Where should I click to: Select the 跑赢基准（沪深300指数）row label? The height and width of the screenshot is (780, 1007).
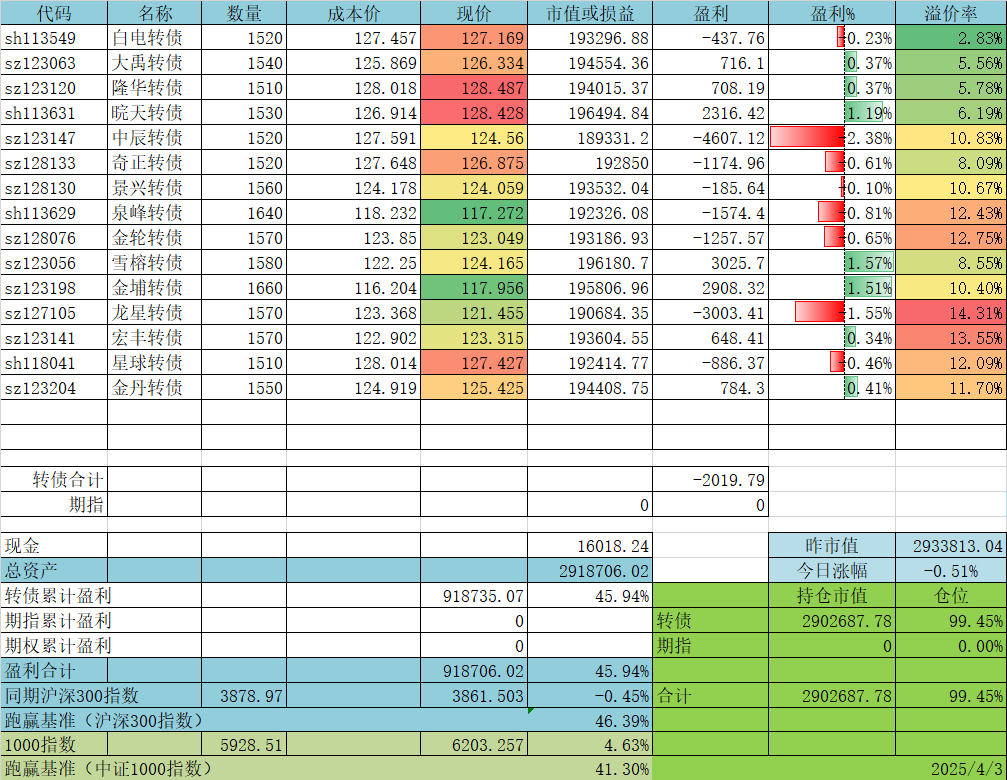coord(264,720)
